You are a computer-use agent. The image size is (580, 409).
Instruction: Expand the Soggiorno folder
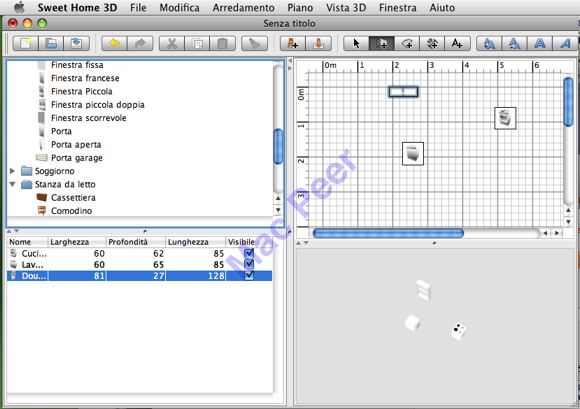(13, 171)
